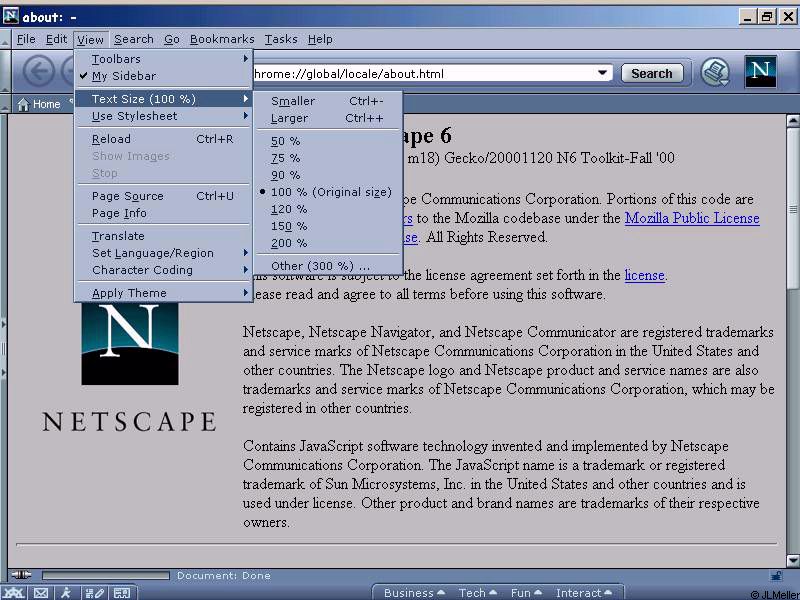Set text size to 200 %
This screenshot has width=800, height=600.
point(329,243)
